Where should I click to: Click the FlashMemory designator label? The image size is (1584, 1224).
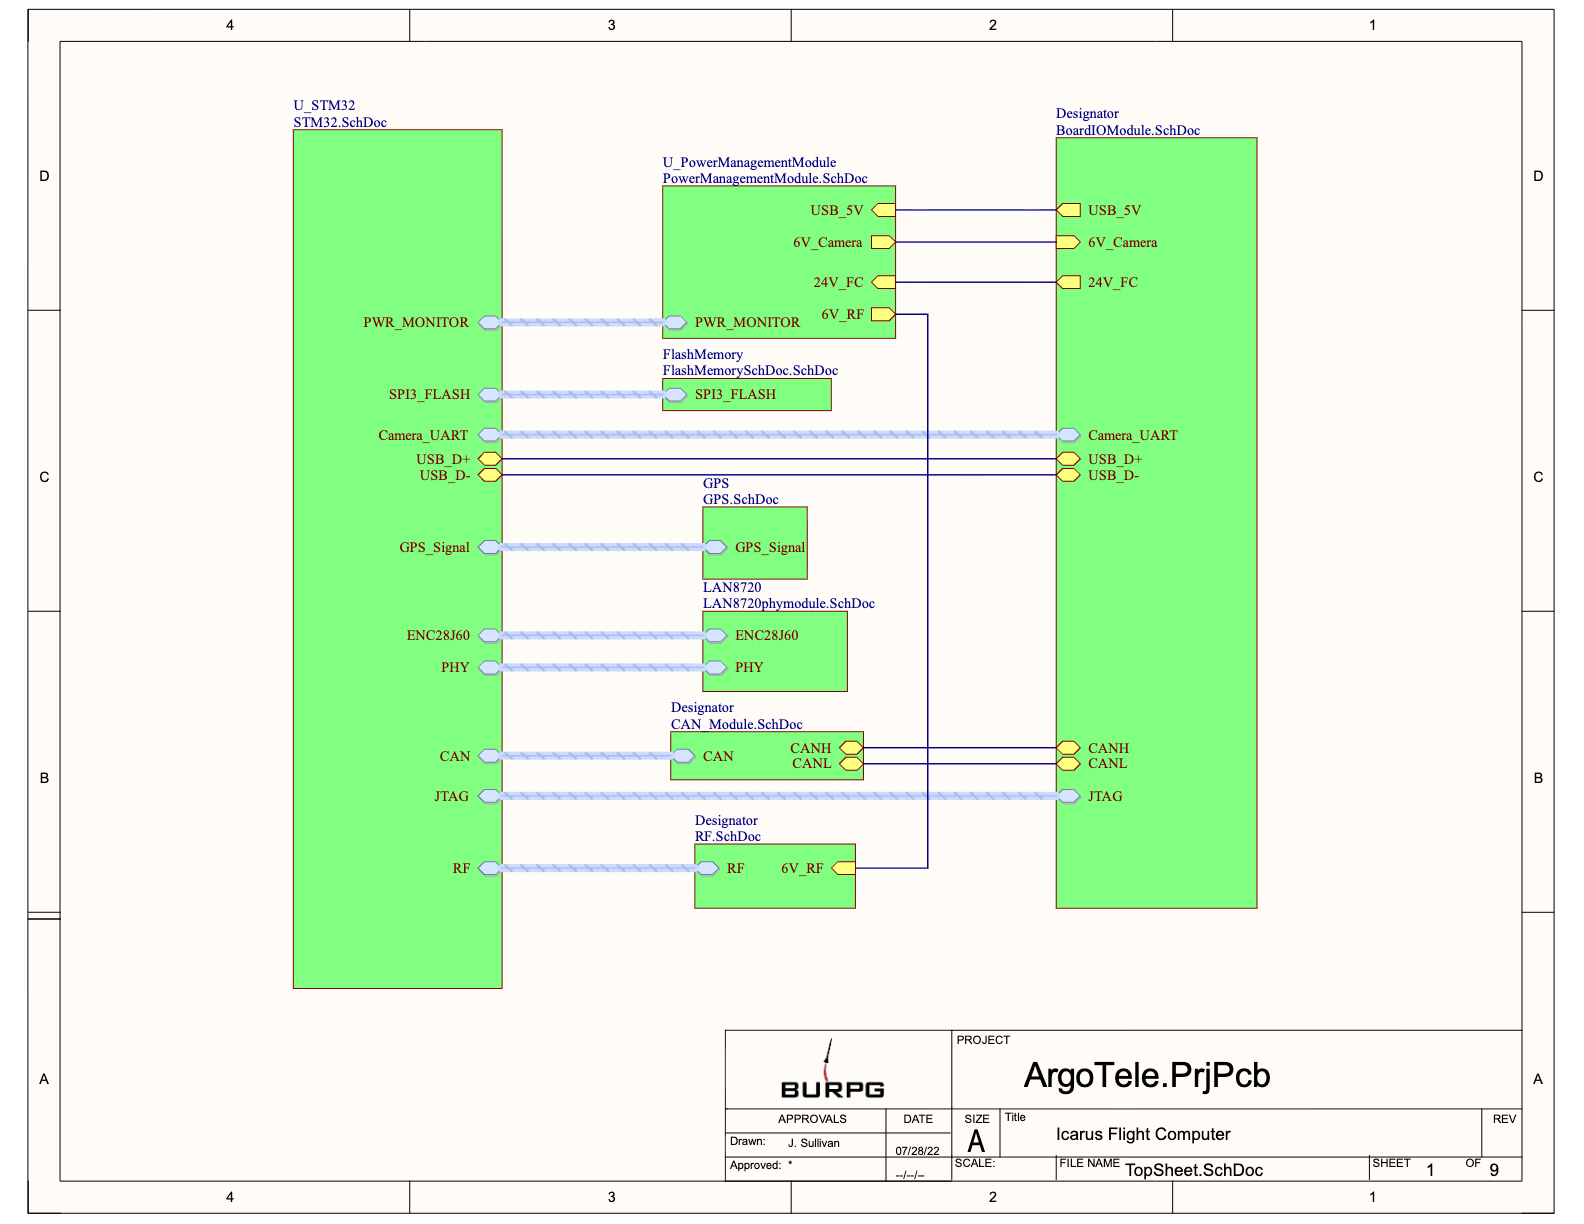pos(702,354)
